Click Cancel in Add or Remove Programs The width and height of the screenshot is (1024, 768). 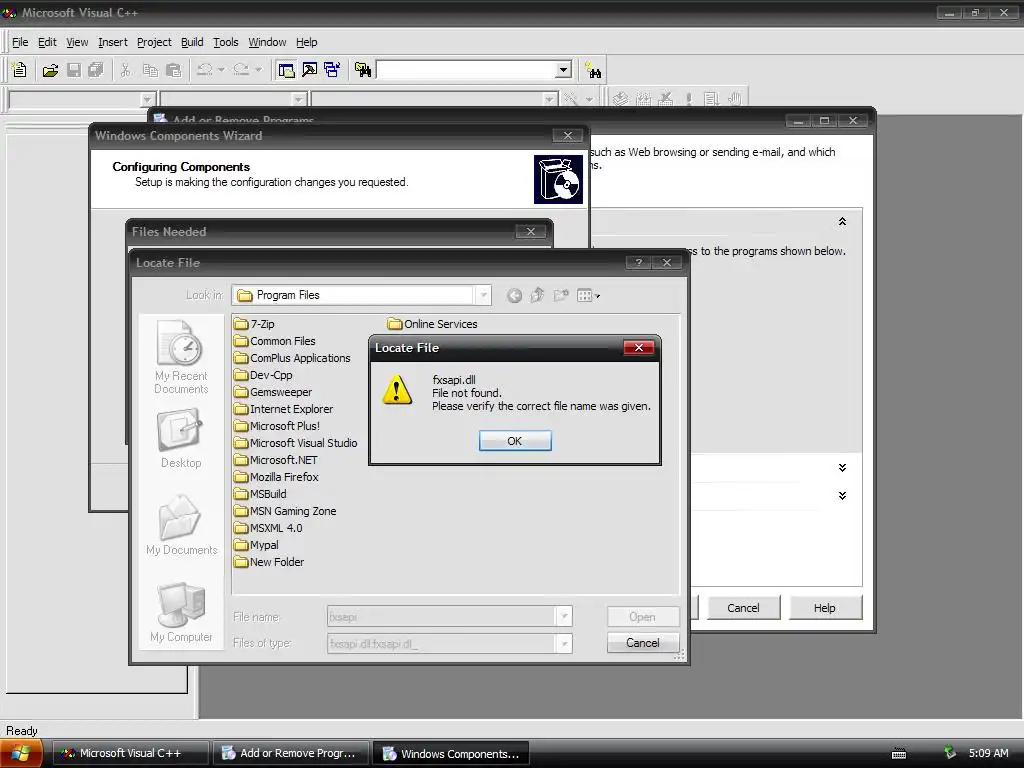[743, 608]
